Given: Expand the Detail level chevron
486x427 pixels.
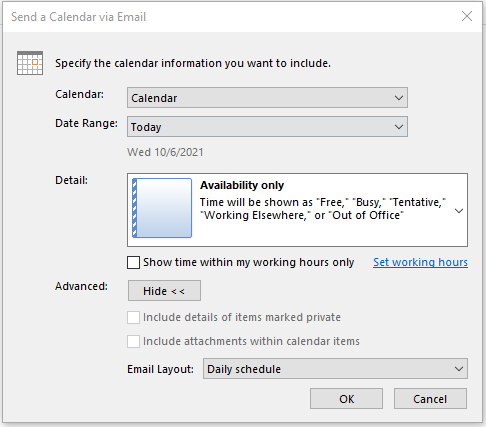Looking at the screenshot, I should 459,211.
